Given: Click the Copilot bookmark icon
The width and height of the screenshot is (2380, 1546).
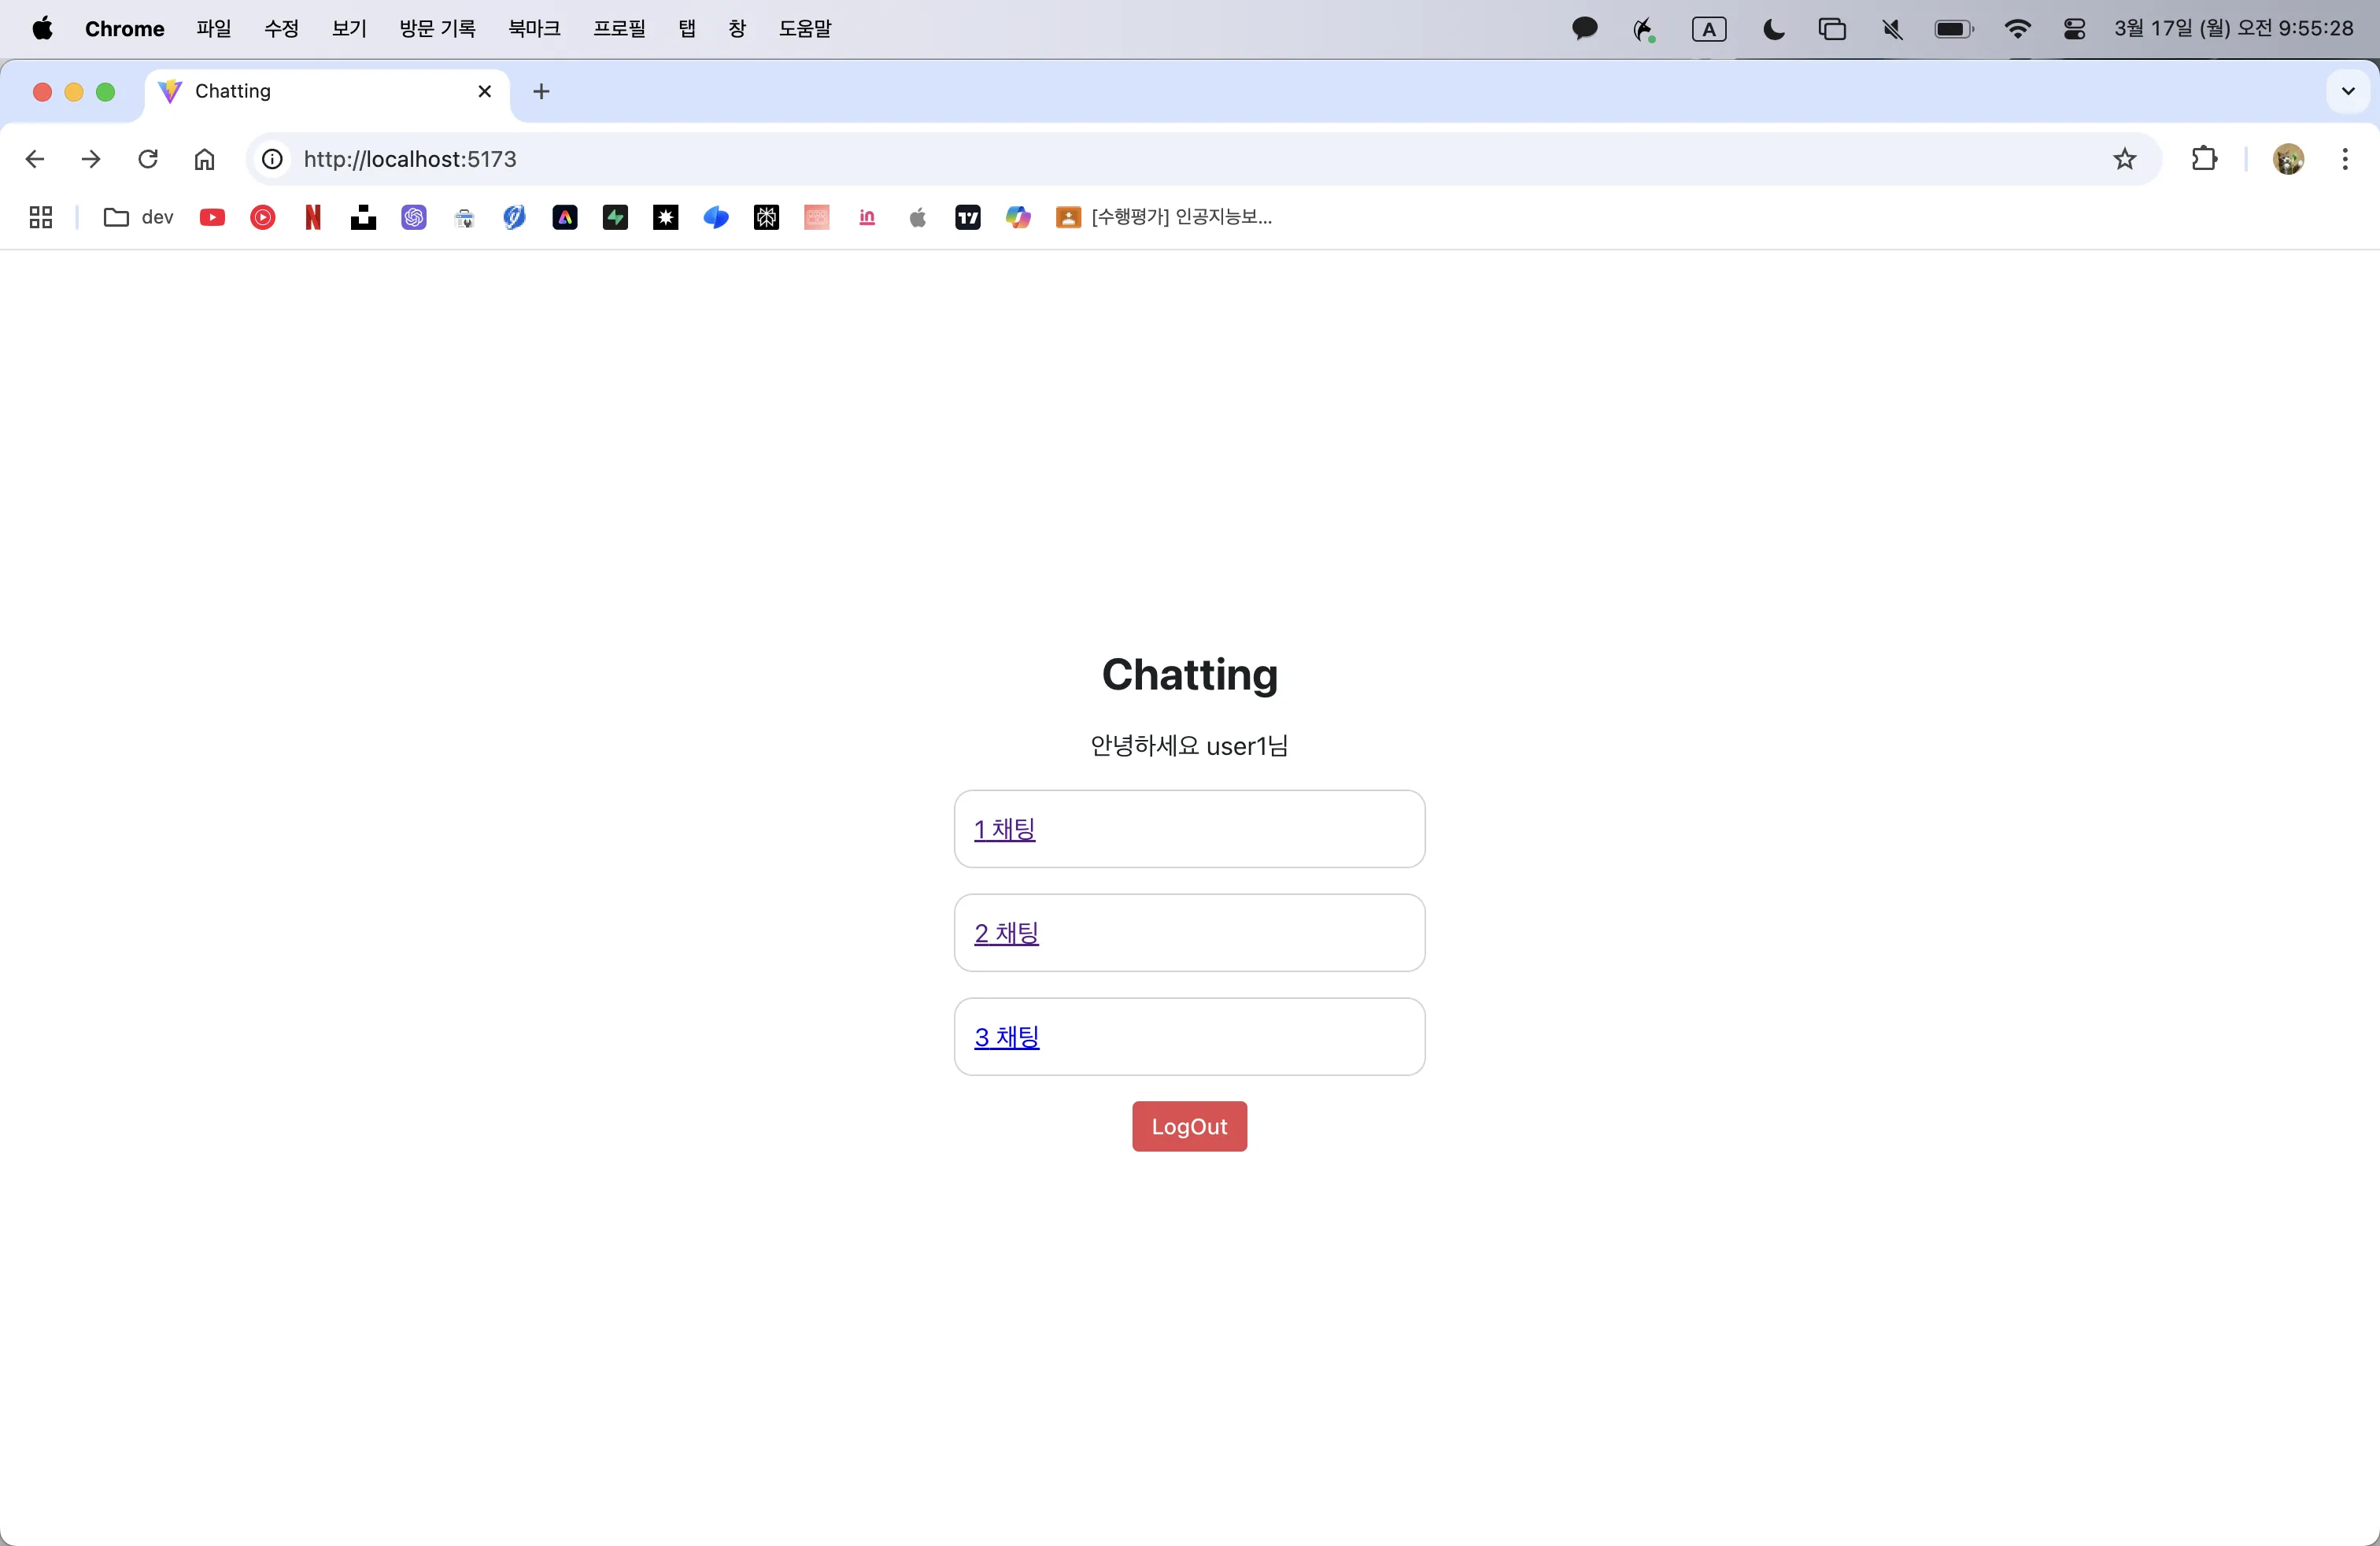Looking at the screenshot, I should click(x=1018, y=217).
